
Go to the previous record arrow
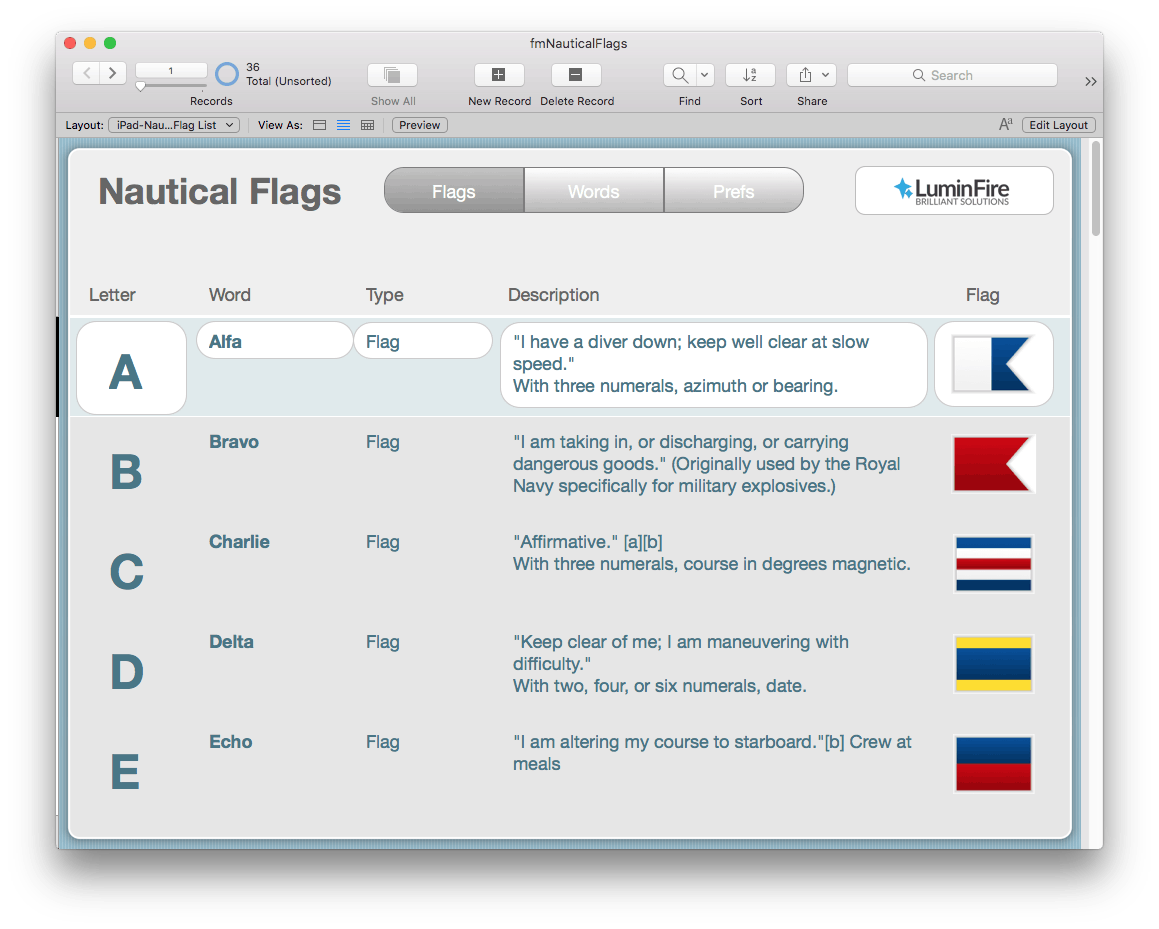pyautogui.click(x=86, y=73)
